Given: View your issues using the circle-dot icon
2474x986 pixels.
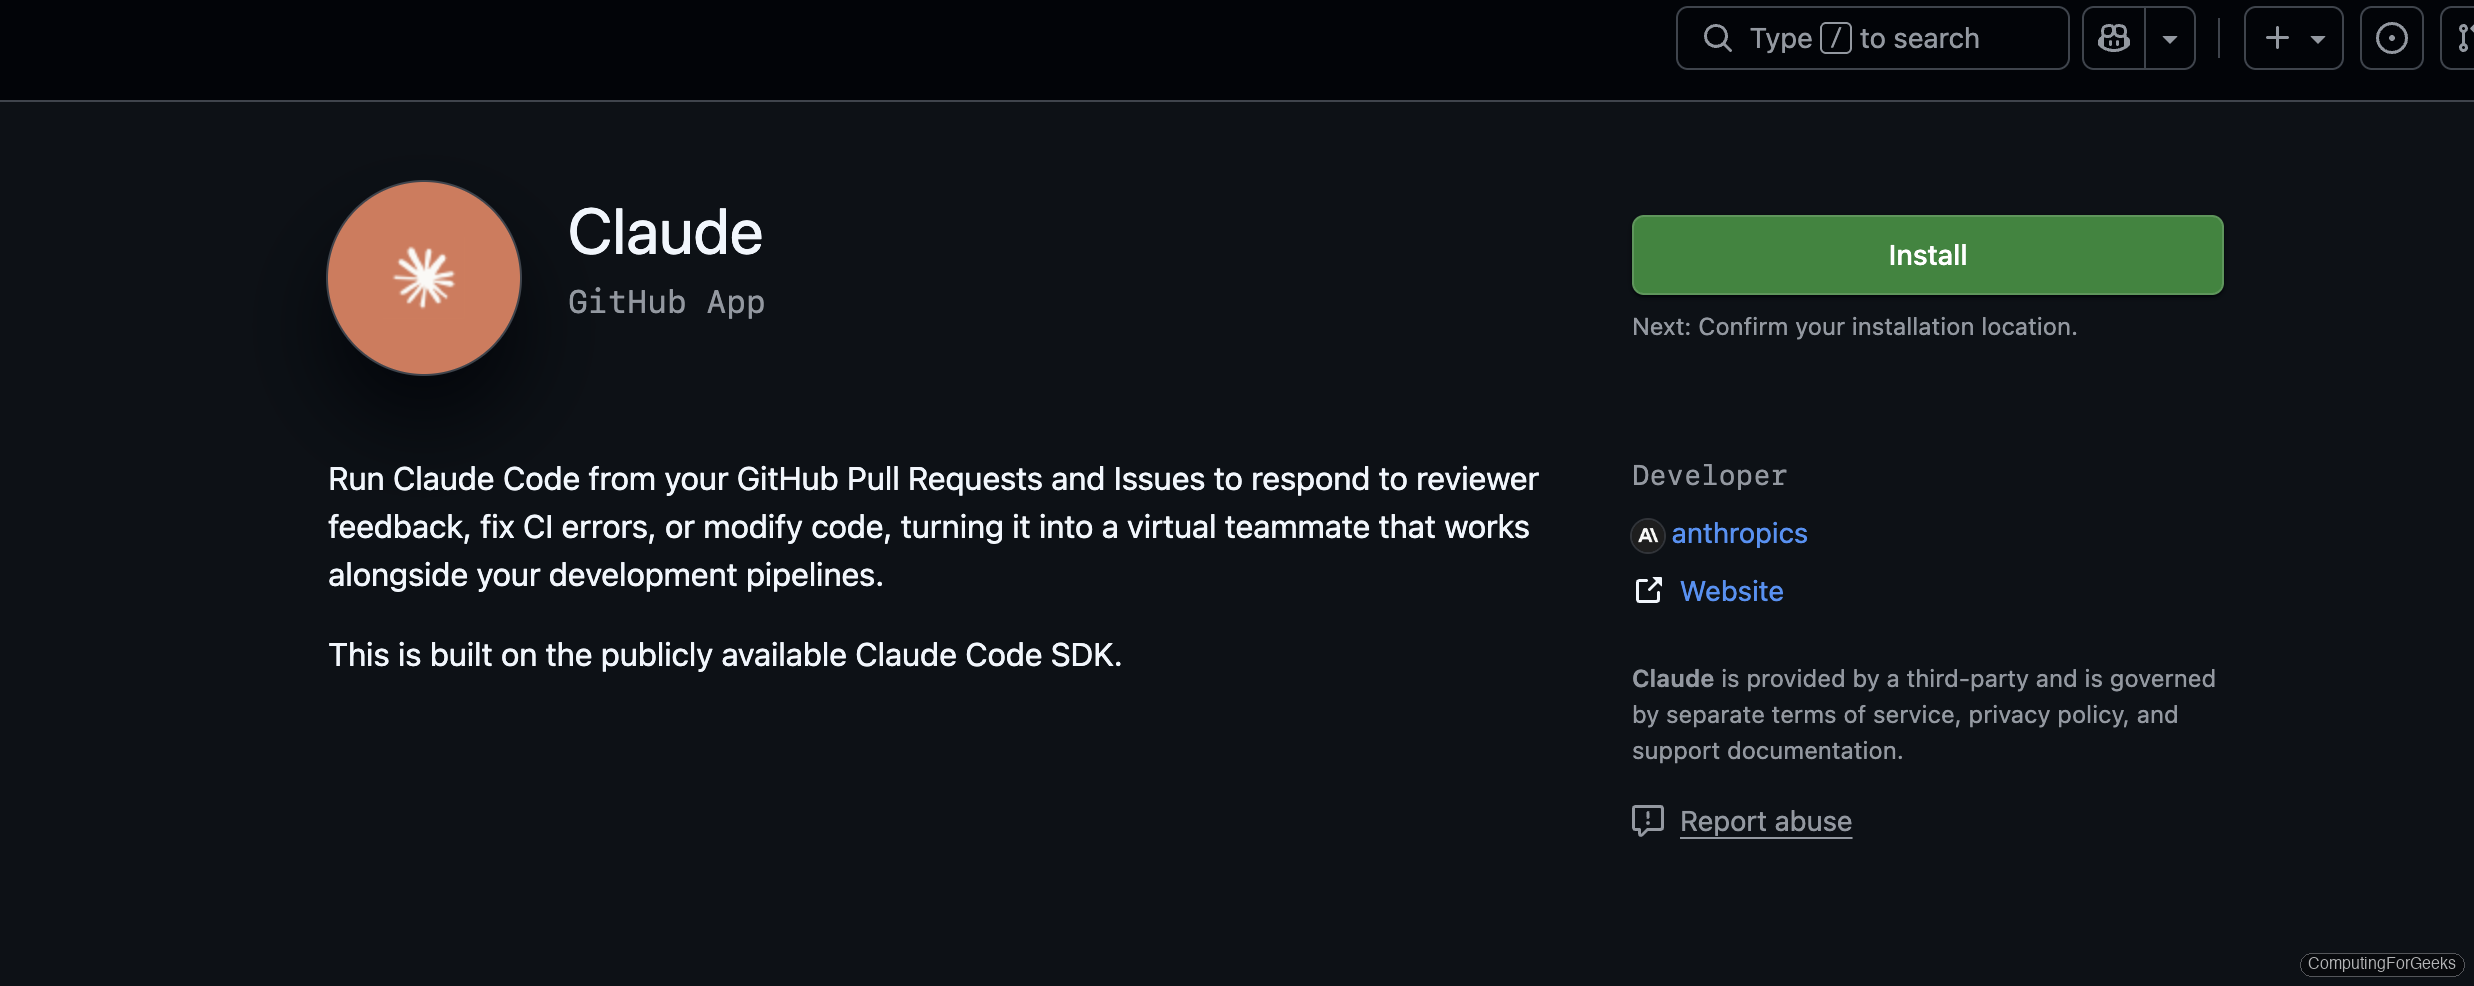Looking at the screenshot, I should [2392, 37].
